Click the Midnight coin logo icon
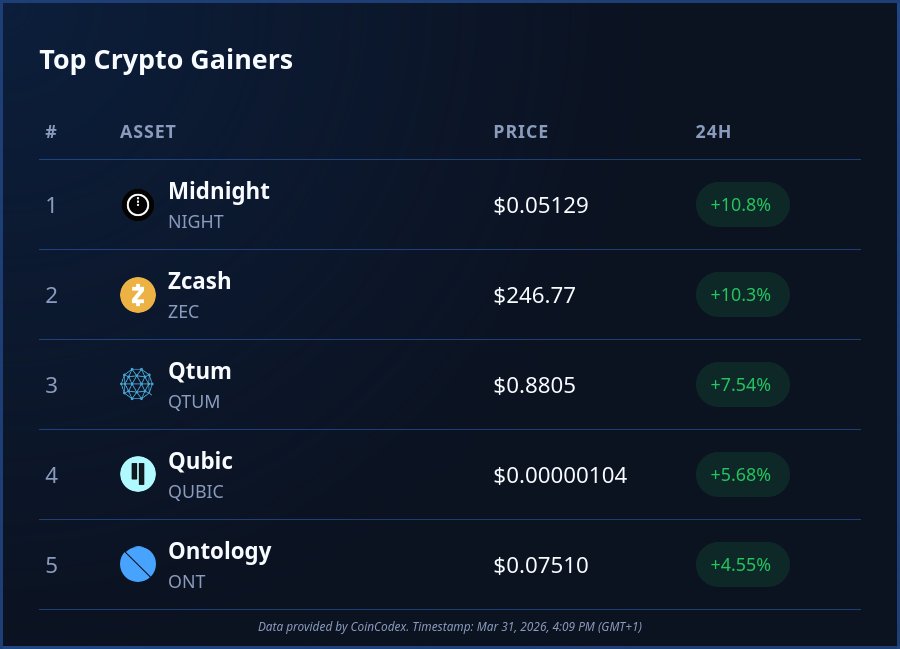This screenshot has width=900, height=649. 138,205
